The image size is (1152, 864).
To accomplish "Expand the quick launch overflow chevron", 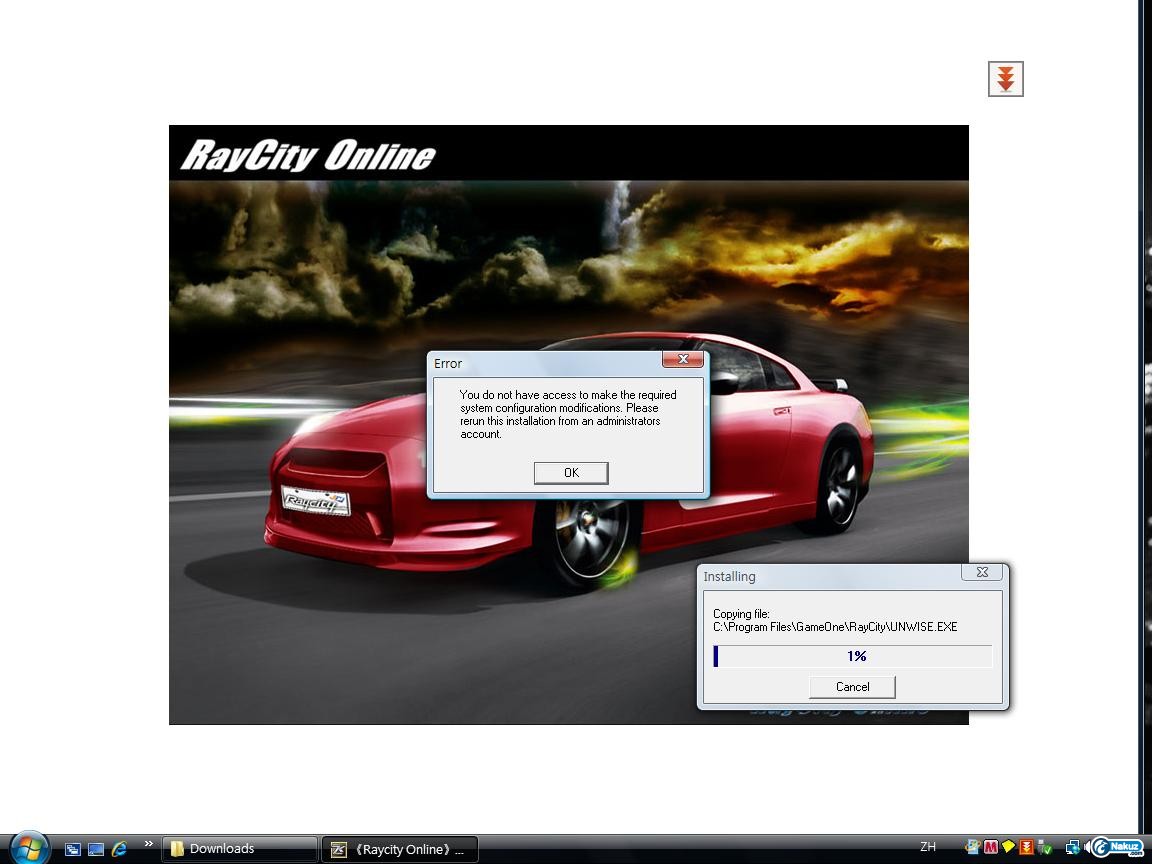I will [x=148, y=844].
